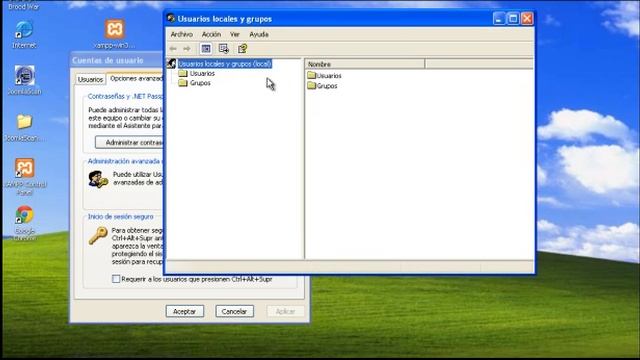The image size is (640, 360).
Task: Click the Aplicar button
Action: (x=285, y=311)
